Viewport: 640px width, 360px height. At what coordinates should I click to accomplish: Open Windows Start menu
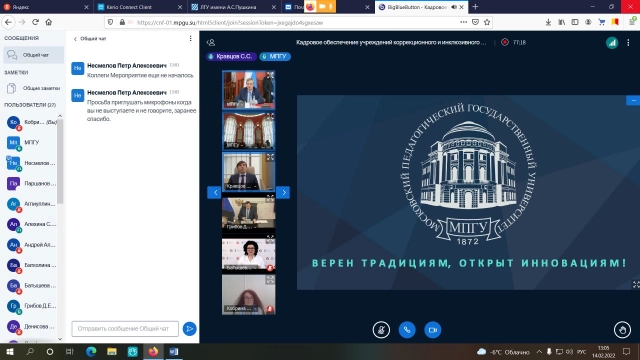click(10, 351)
